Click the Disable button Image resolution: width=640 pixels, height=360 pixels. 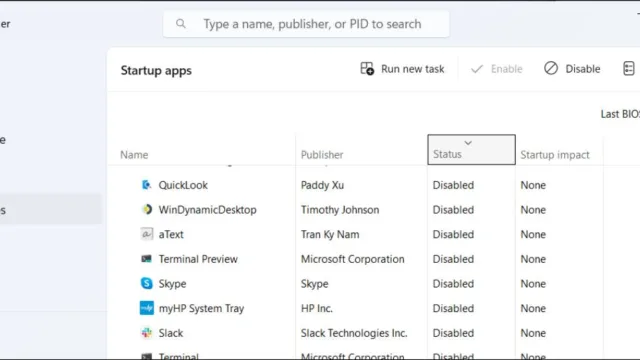572,69
